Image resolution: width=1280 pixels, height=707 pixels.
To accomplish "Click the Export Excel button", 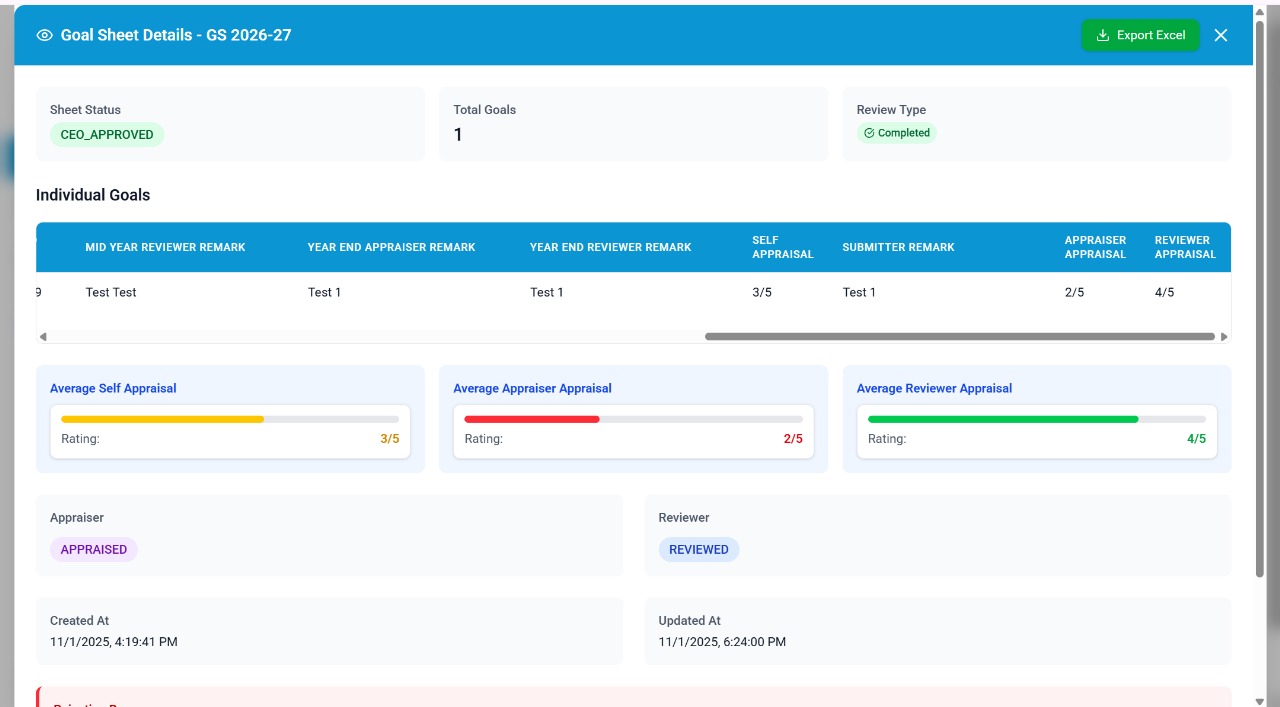I will click(1140, 35).
